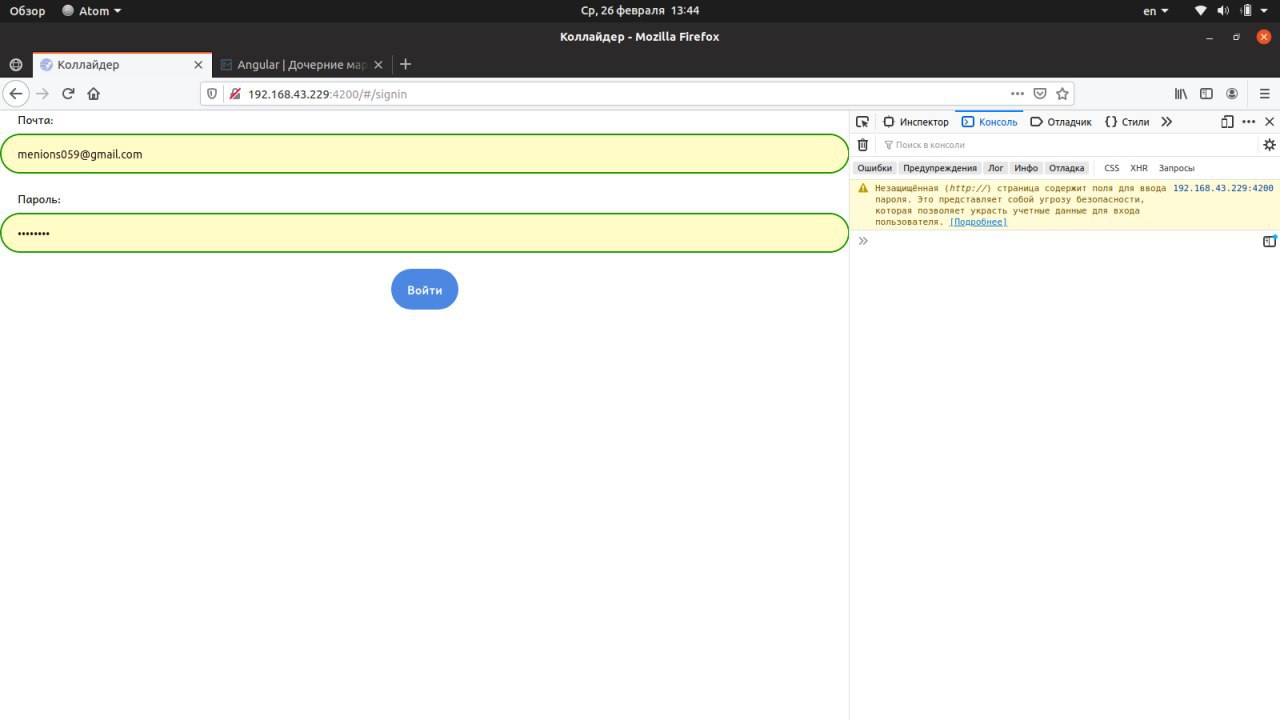Open devtools options three-dot menu
This screenshot has height=720, width=1280.
tap(1249, 122)
